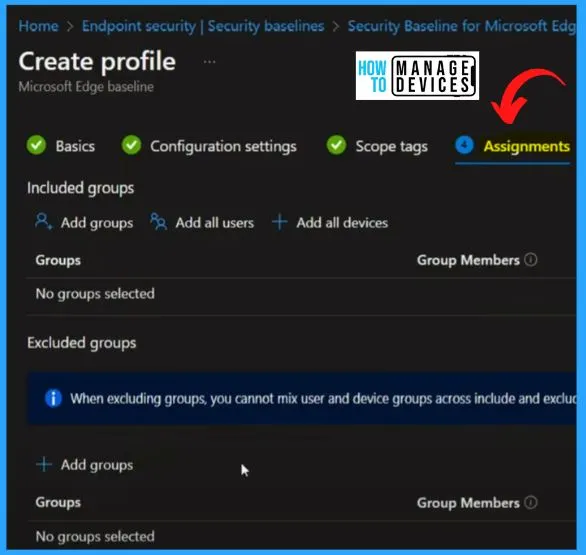Image resolution: width=586 pixels, height=555 pixels.
Task: Click Group Members header in Included groups table
Action: coord(468,260)
